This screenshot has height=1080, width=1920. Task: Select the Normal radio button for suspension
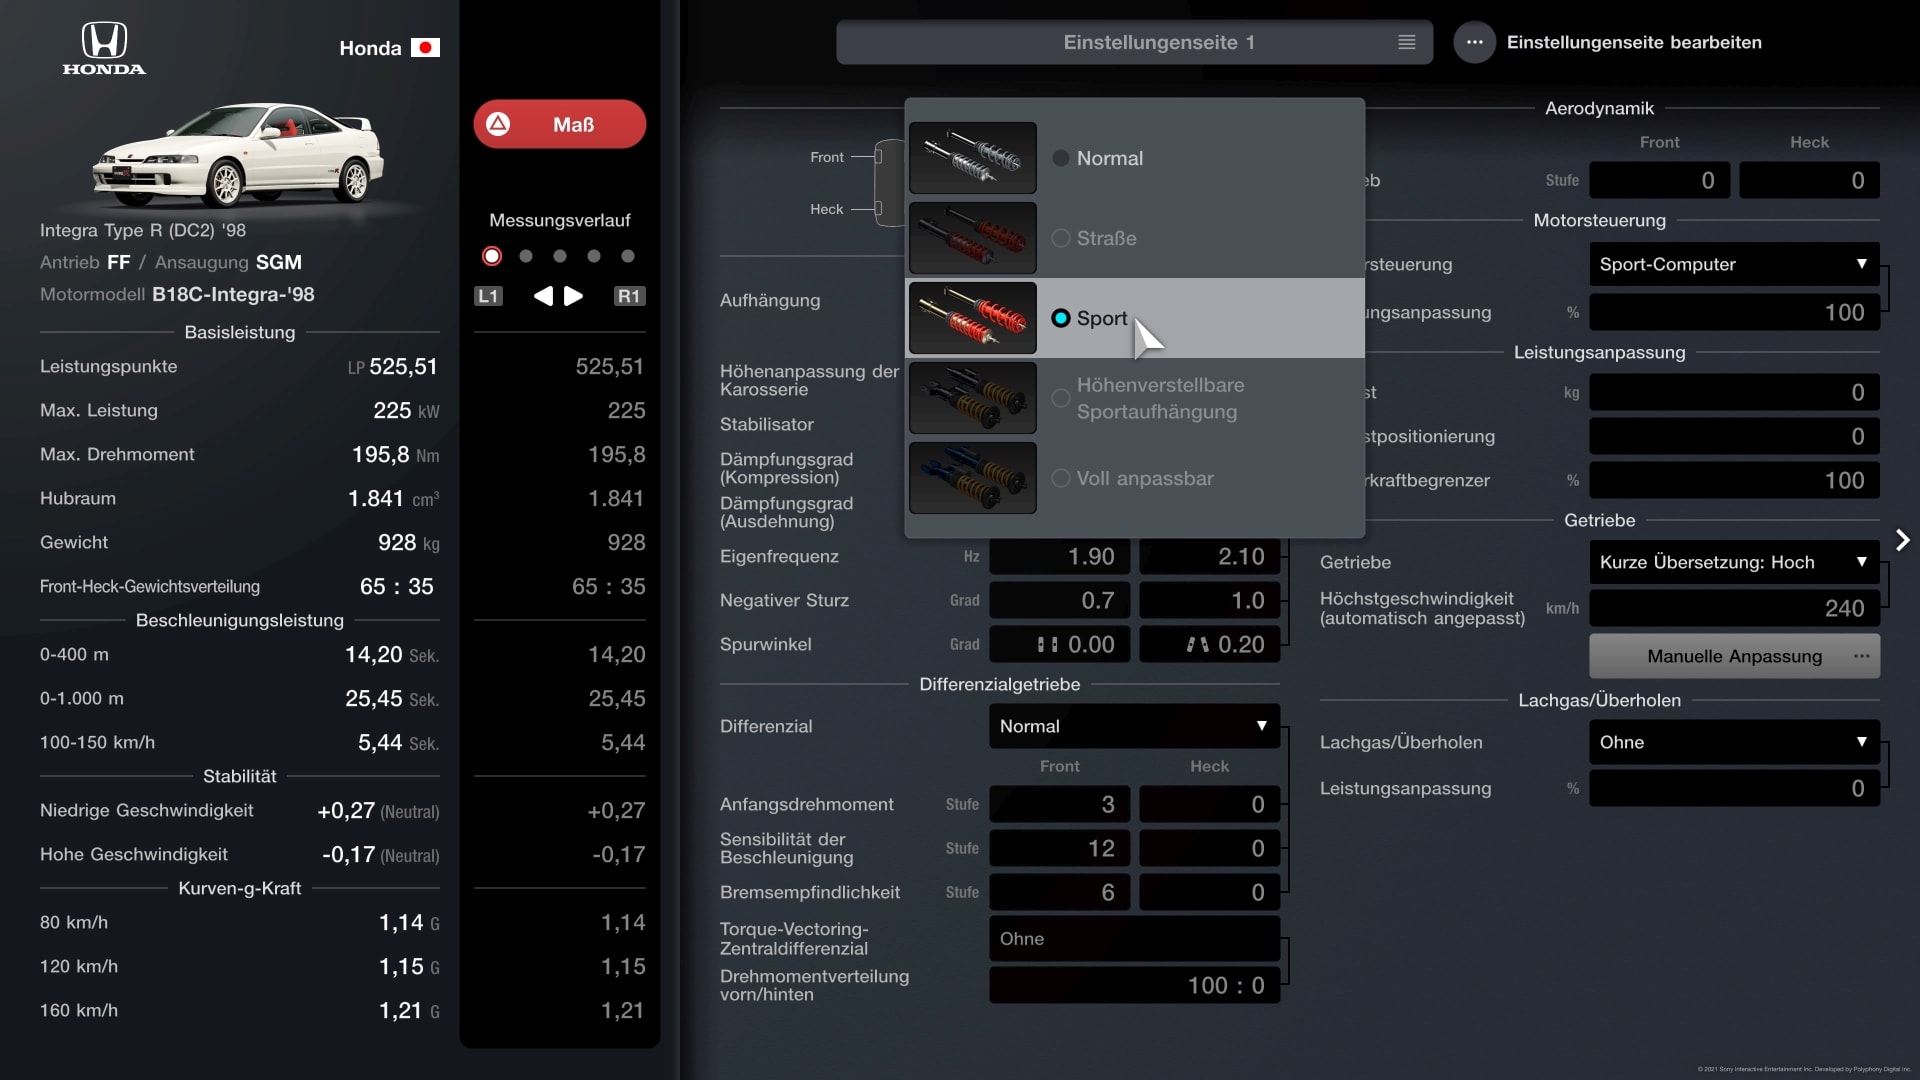click(x=1062, y=157)
